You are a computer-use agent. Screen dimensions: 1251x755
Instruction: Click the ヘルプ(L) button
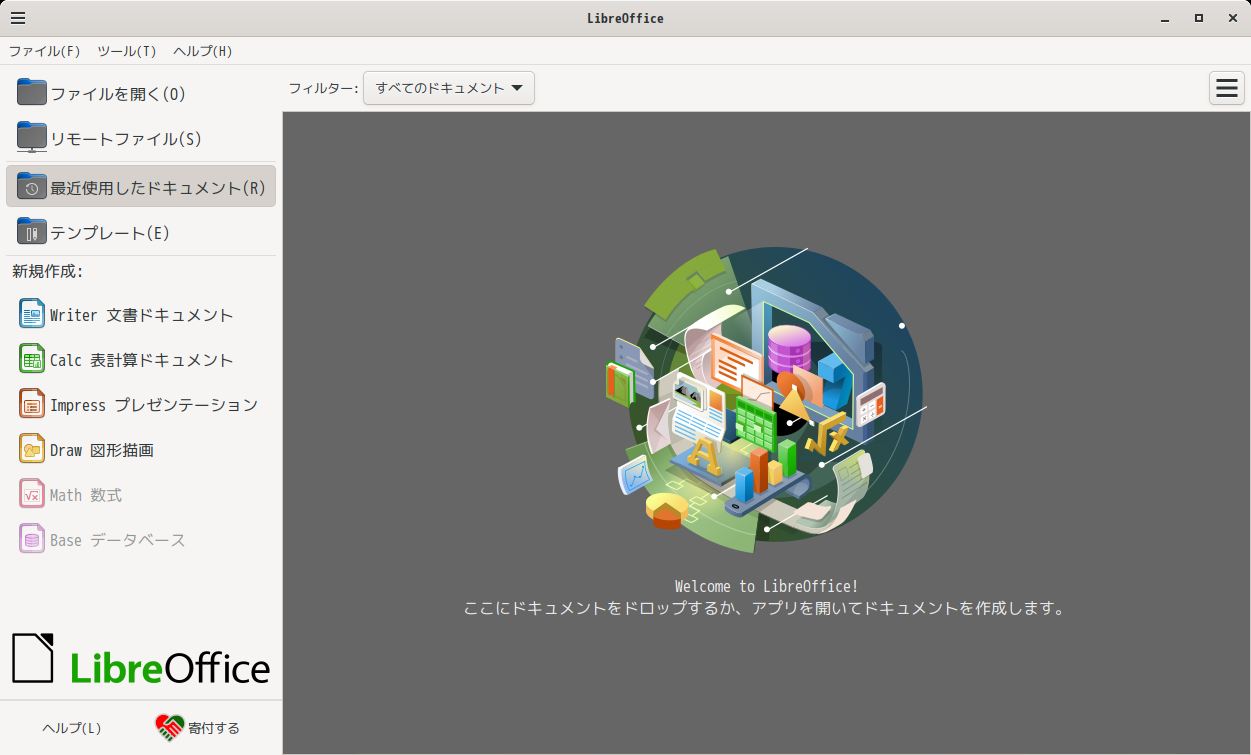72,728
